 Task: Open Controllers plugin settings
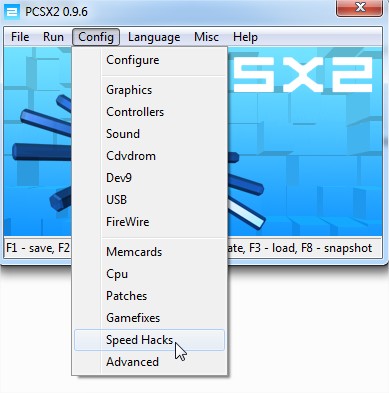[x=149, y=112]
